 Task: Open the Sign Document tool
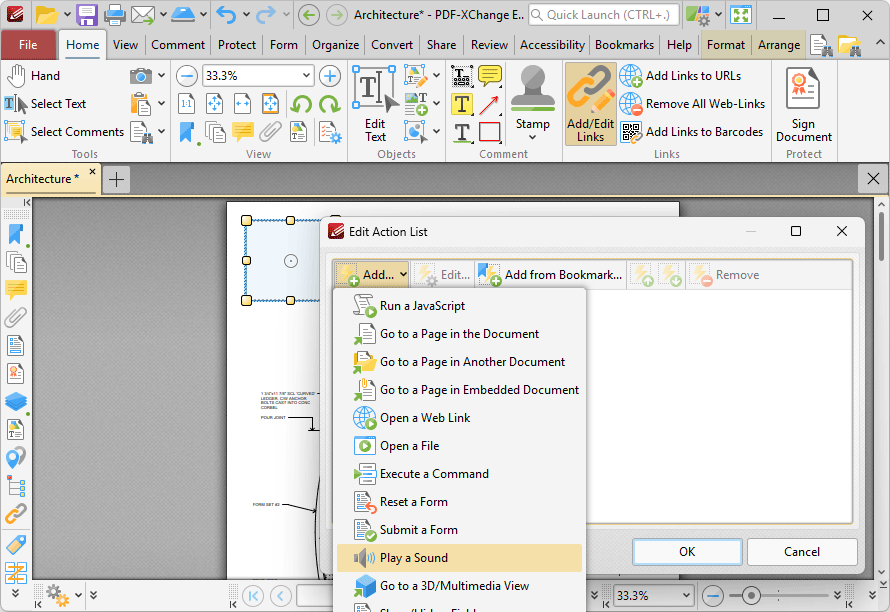coord(803,104)
